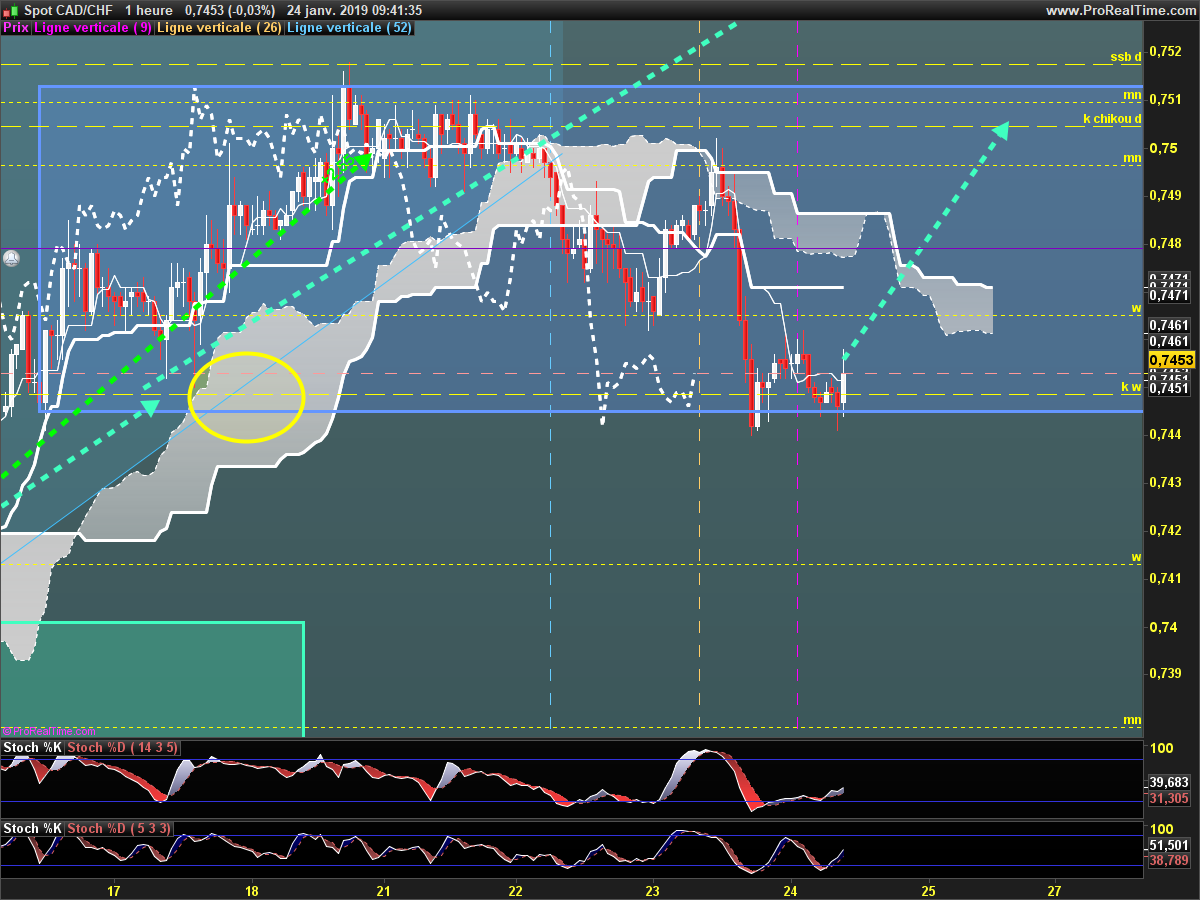Screen dimensions: 1200x900
Task: Click date 22 on the time axis
Action: coord(516,890)
